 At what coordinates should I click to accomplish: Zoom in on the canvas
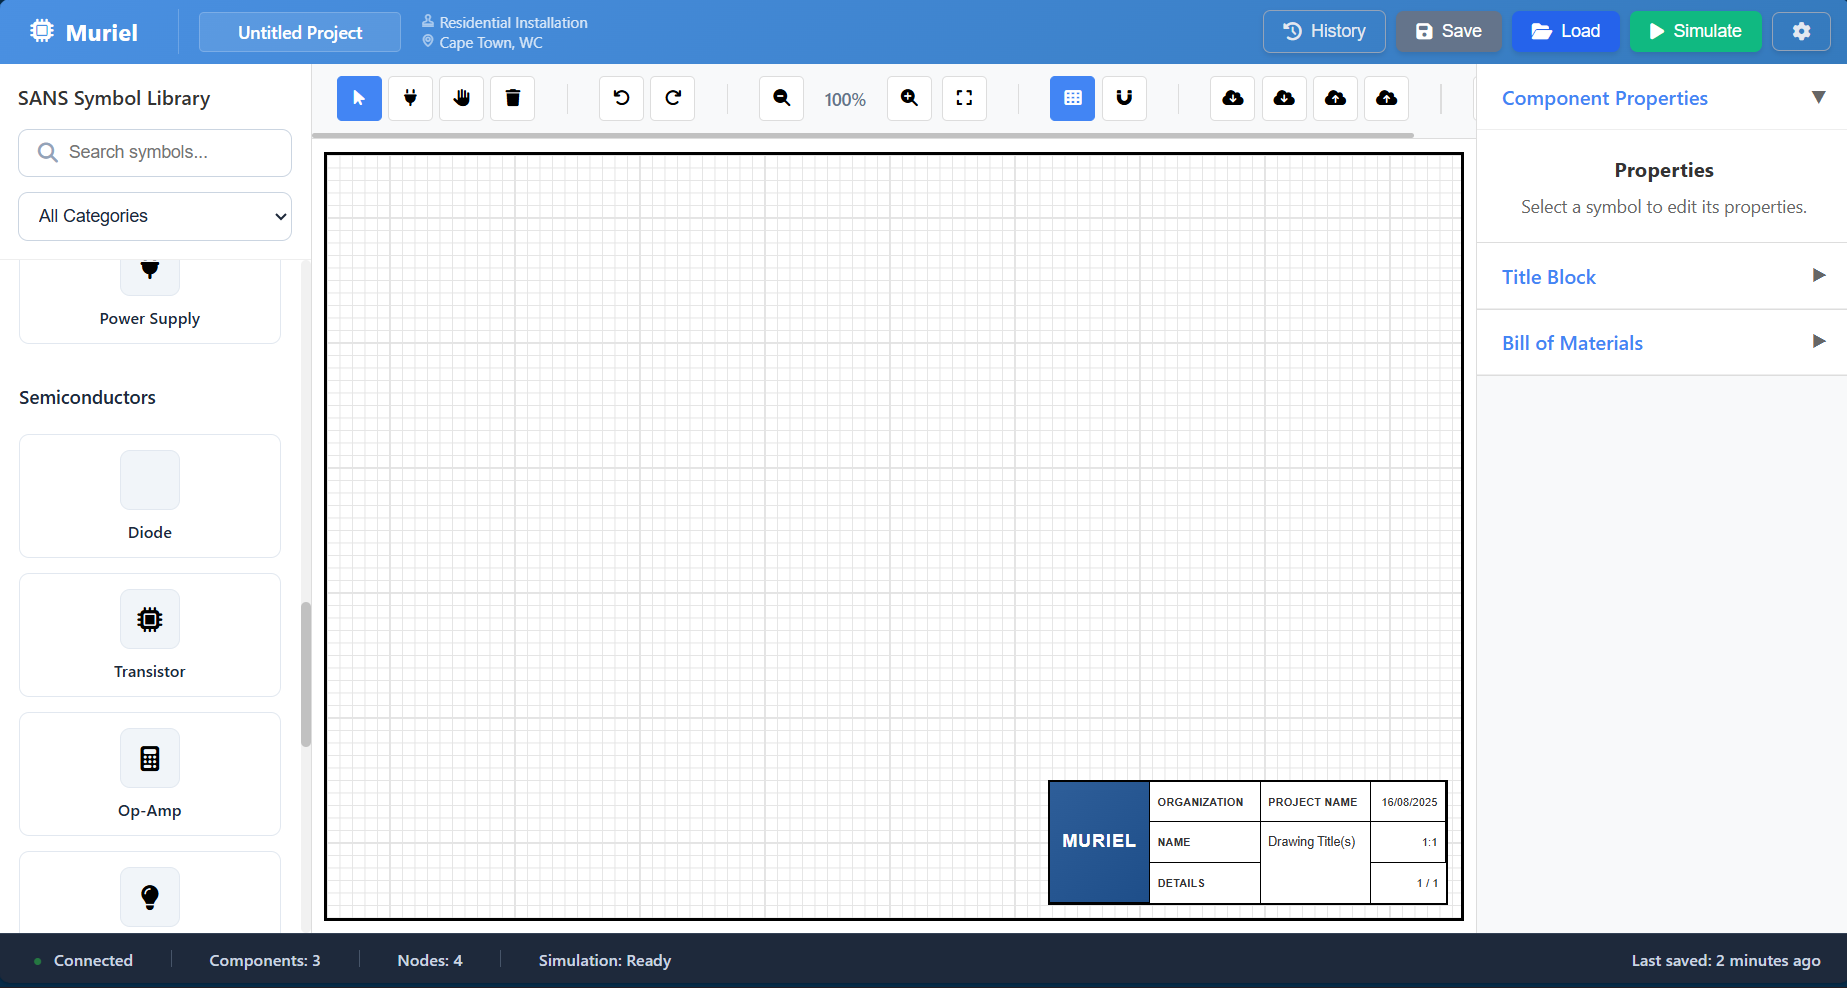[x=909, y=98]
